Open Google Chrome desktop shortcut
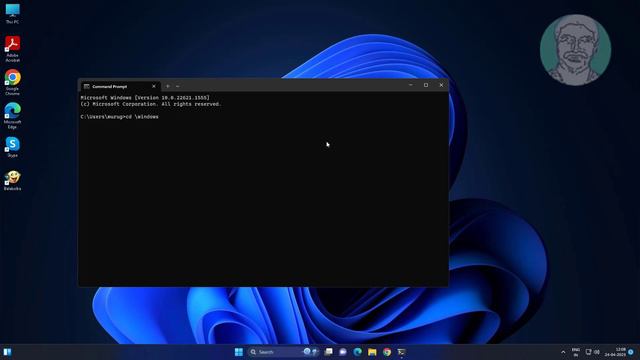The height and width of the screenshot is (360, 640). pyautogui.click(x=12, y=82)
